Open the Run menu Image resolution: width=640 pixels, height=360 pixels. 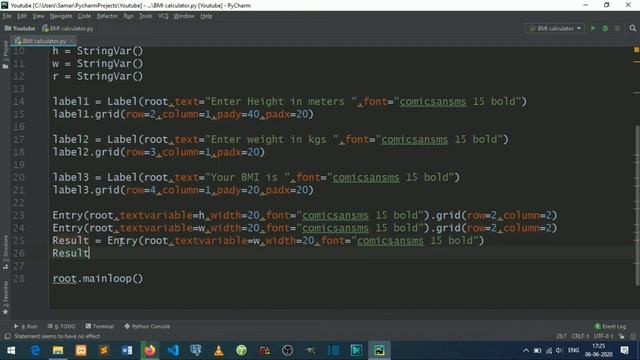tap(128, 16)
